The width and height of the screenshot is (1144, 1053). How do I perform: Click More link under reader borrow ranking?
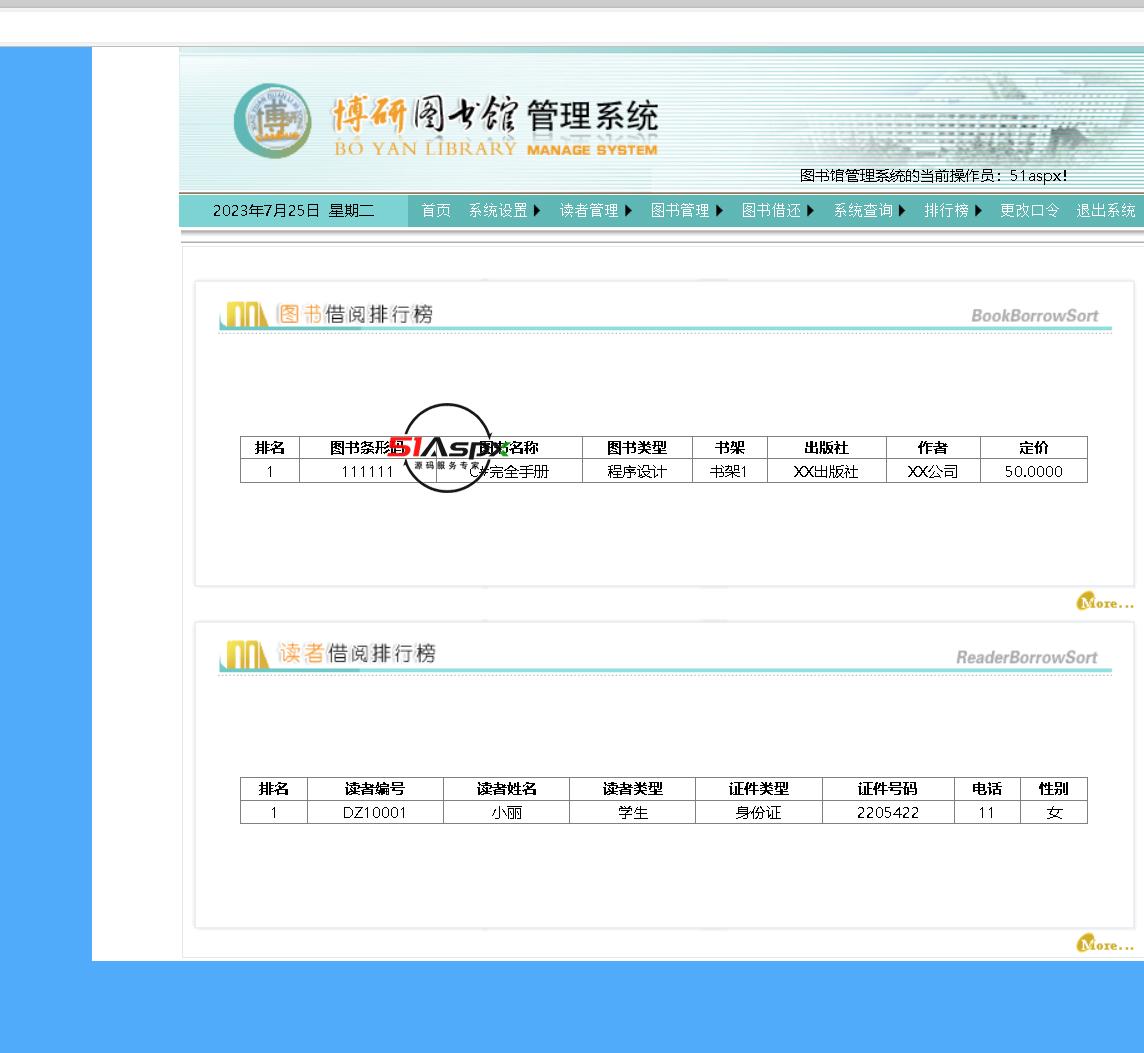[x=1105, y=944]
